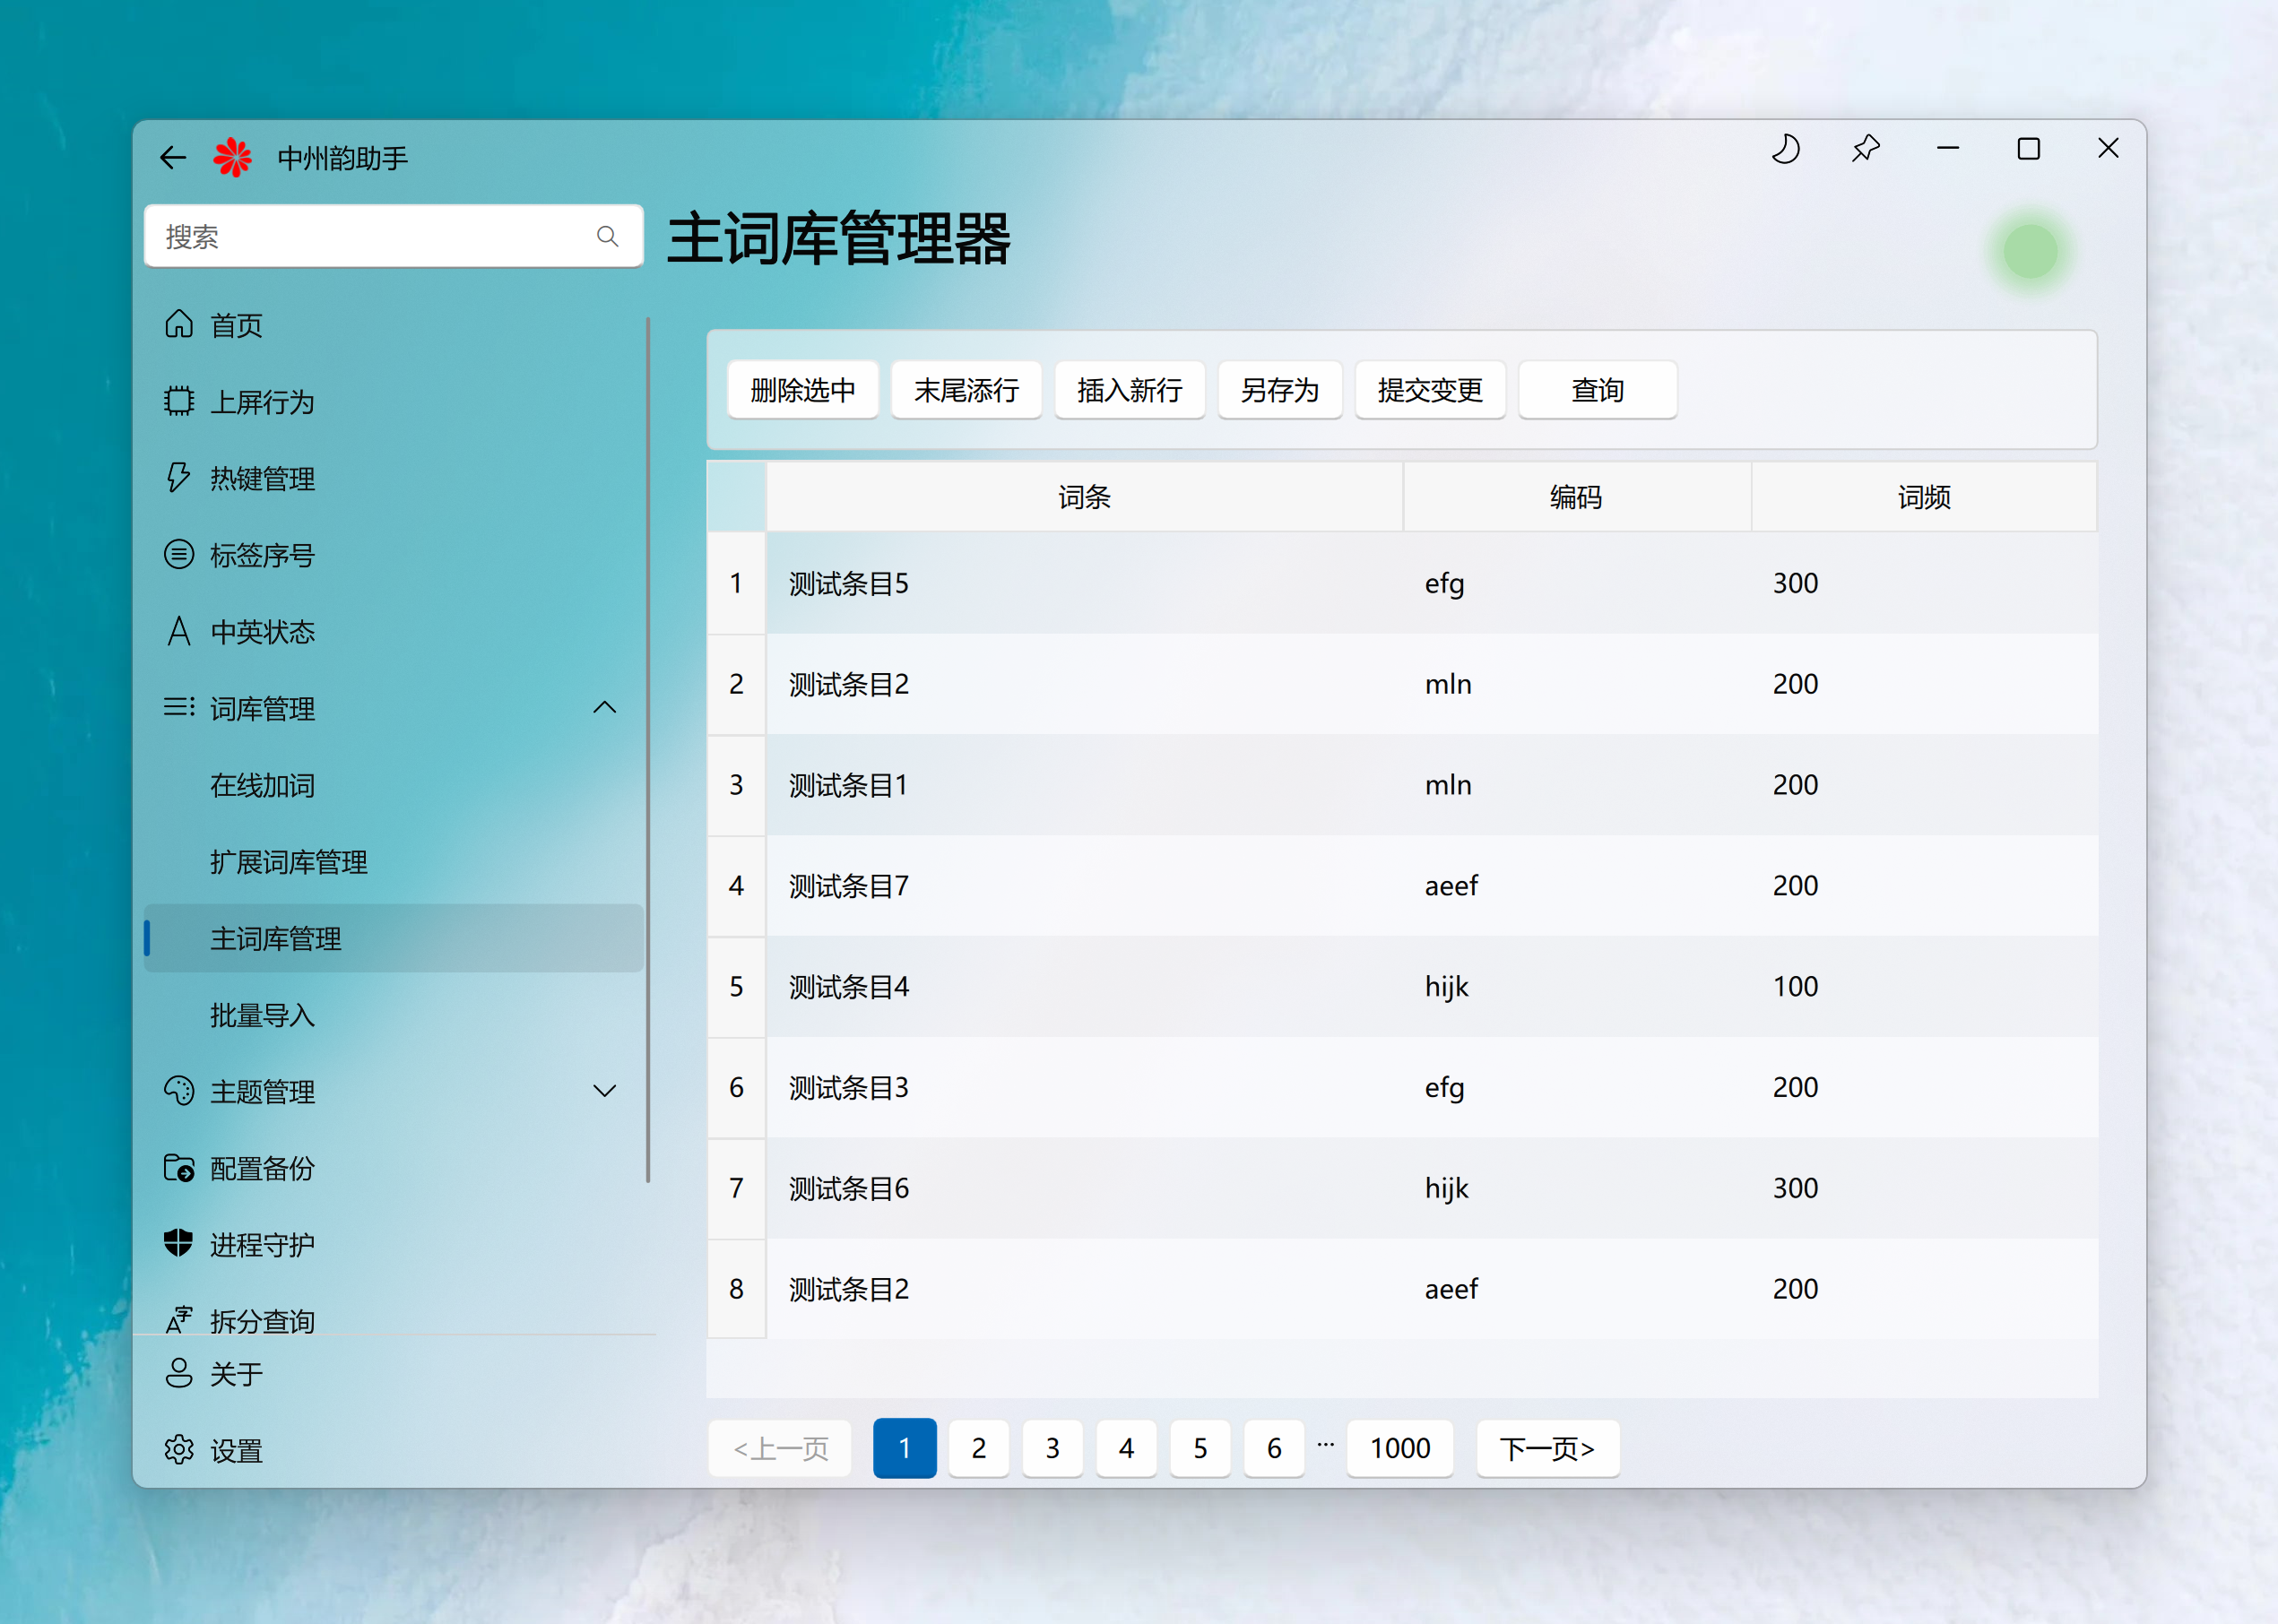Click the green status circle
The image size is (2278, 1624).
coord(2029,251)
